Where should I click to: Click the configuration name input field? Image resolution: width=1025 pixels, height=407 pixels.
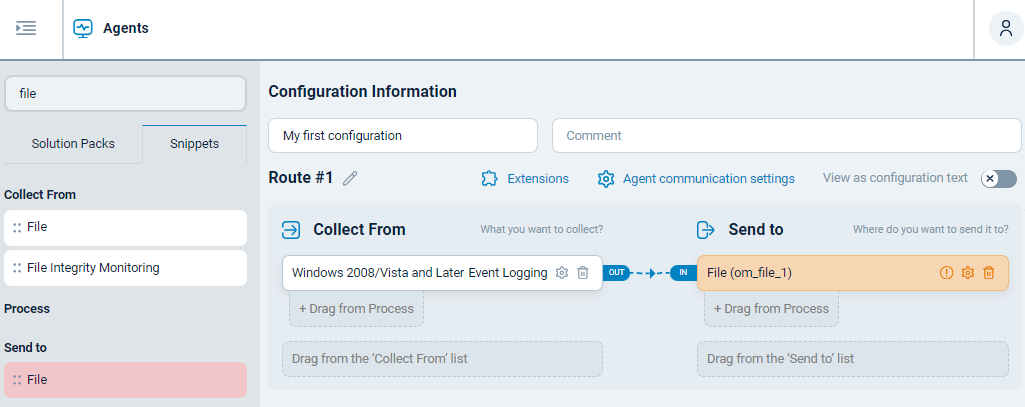tap(402, 135)
